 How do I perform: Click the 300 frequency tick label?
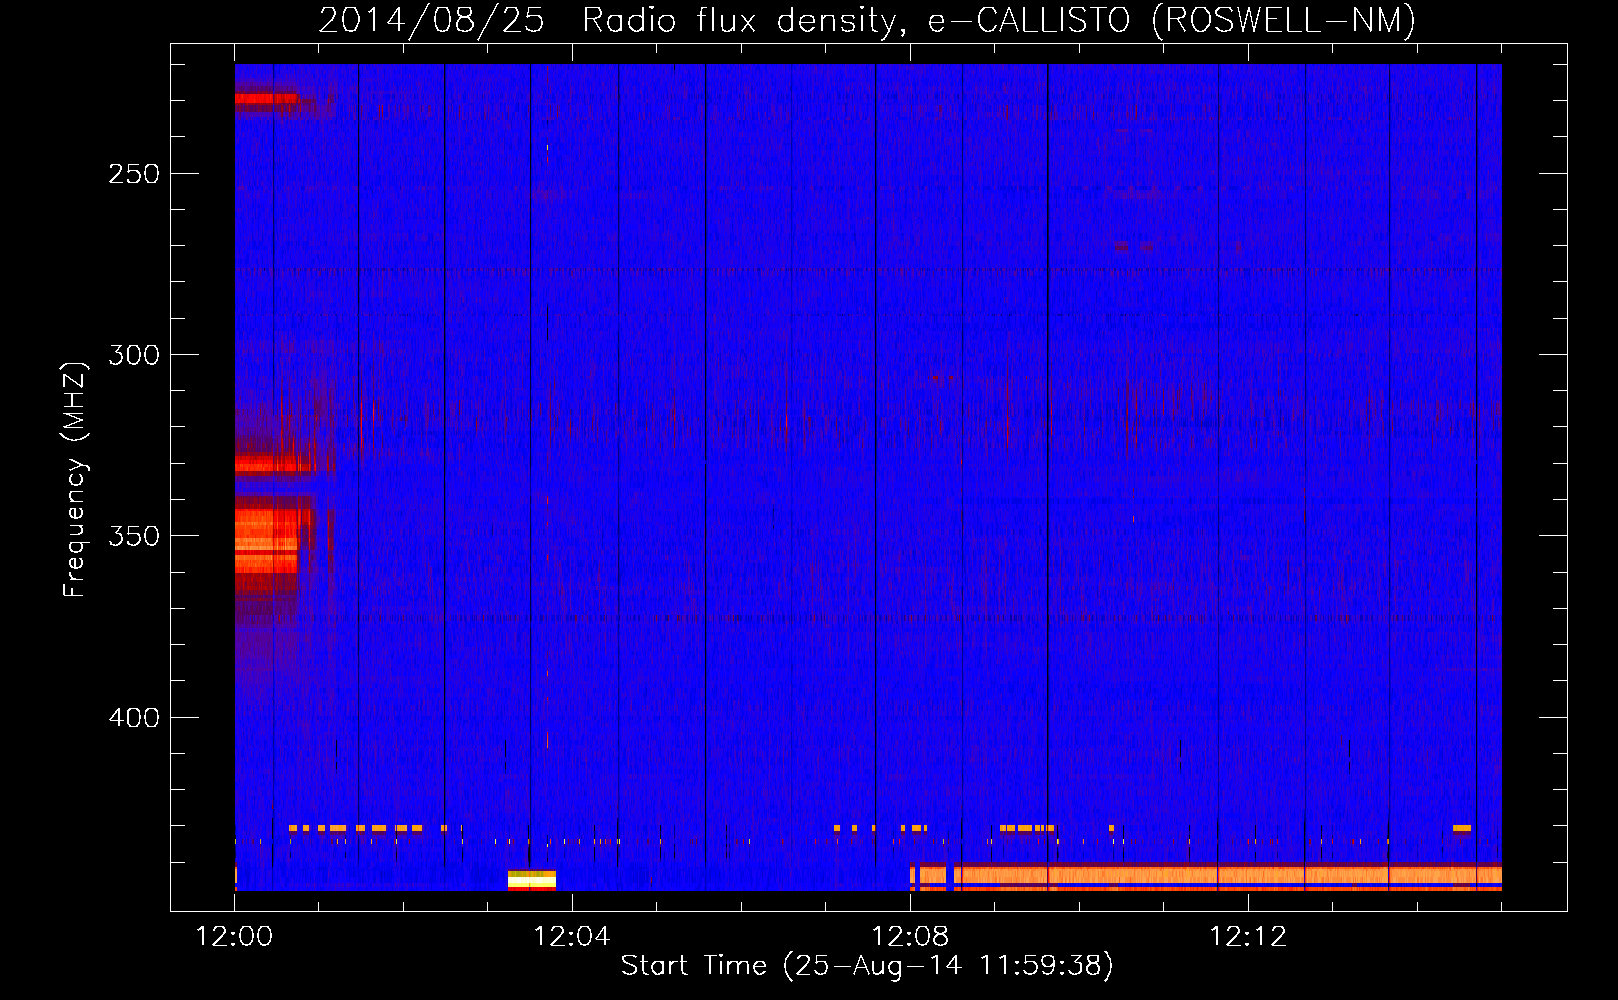[134, 355]
